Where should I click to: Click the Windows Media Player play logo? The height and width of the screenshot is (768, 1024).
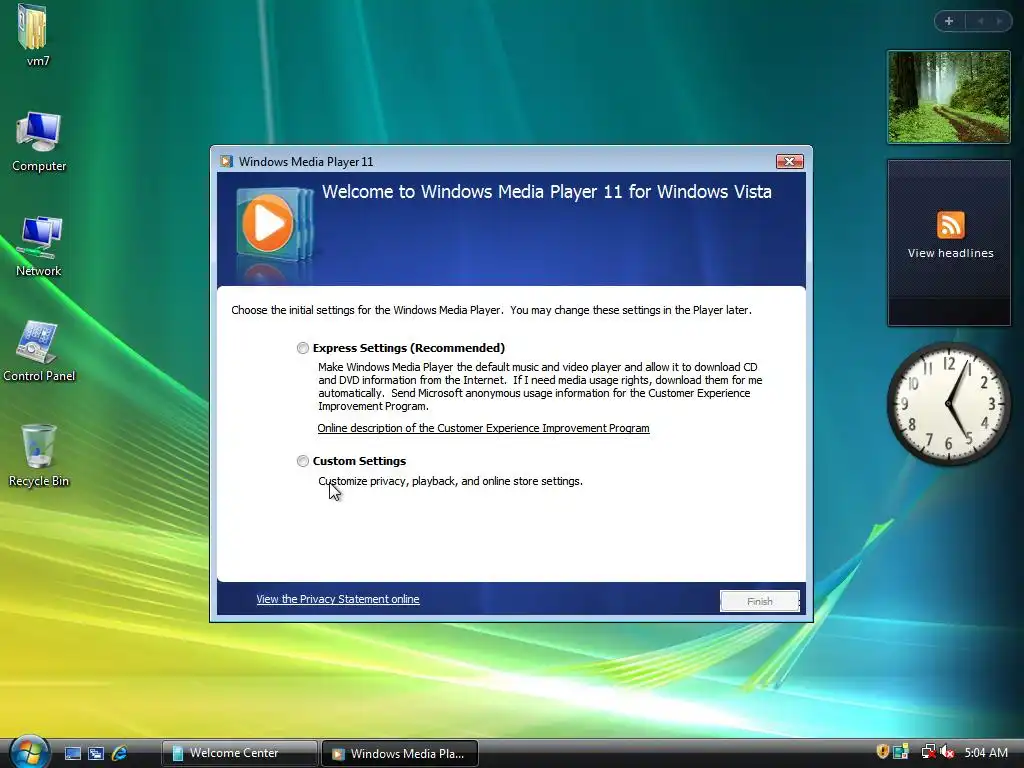(x=268, y=224)
